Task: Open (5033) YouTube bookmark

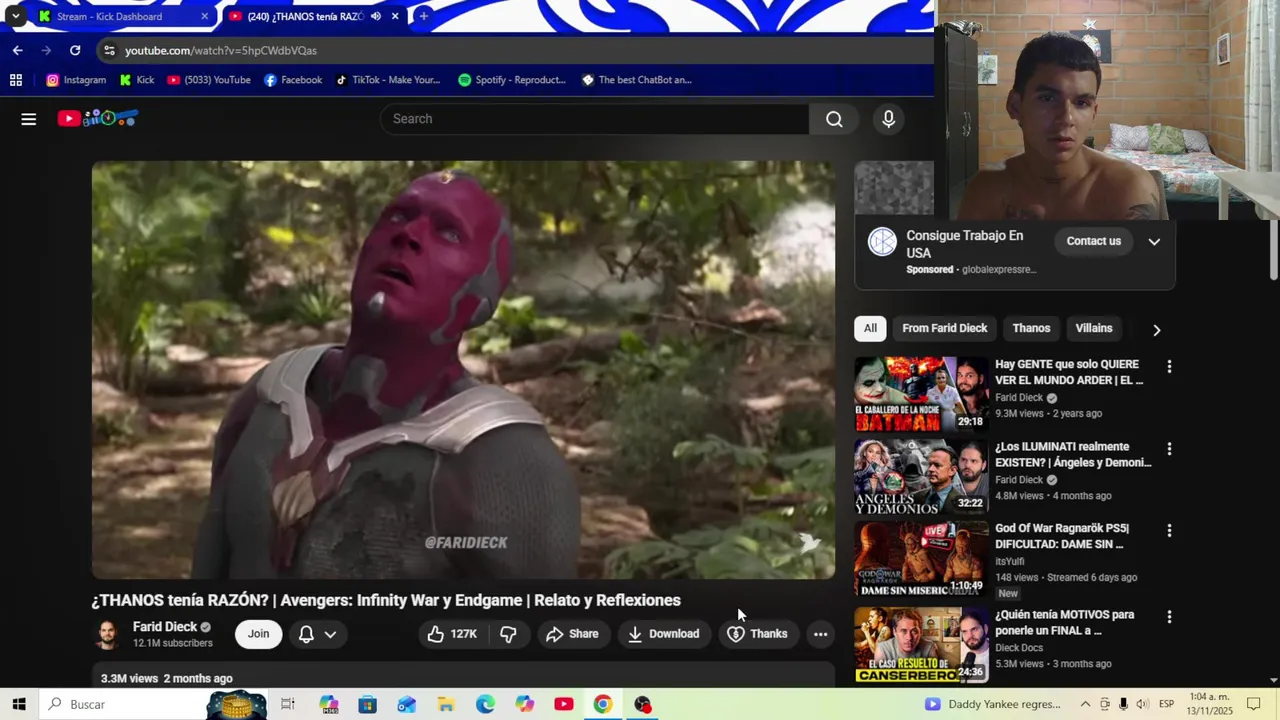Action: [209, 80]
